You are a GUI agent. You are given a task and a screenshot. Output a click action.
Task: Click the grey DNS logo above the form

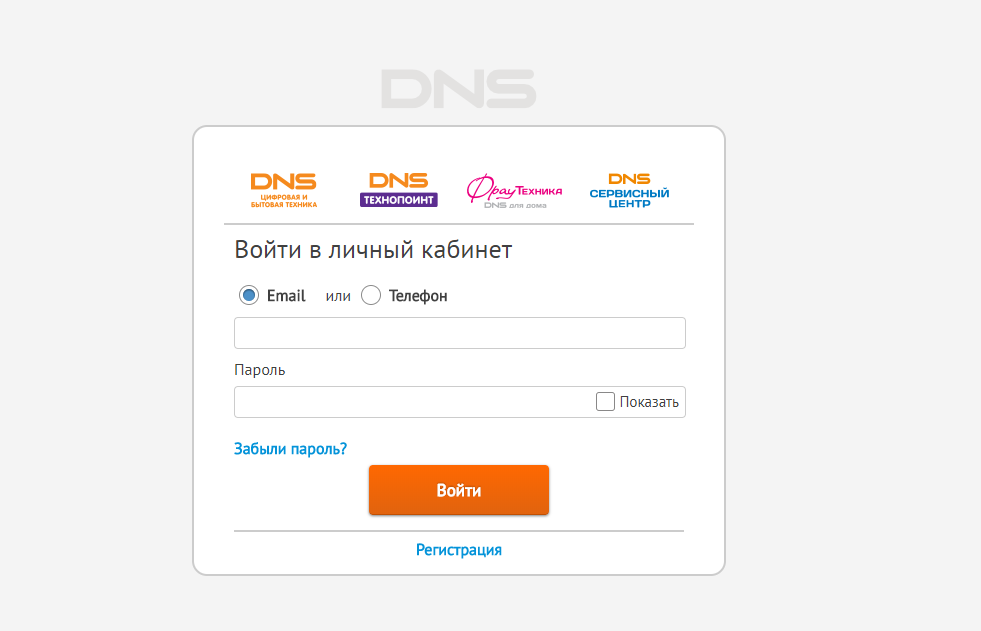click(x=458, y=89)
